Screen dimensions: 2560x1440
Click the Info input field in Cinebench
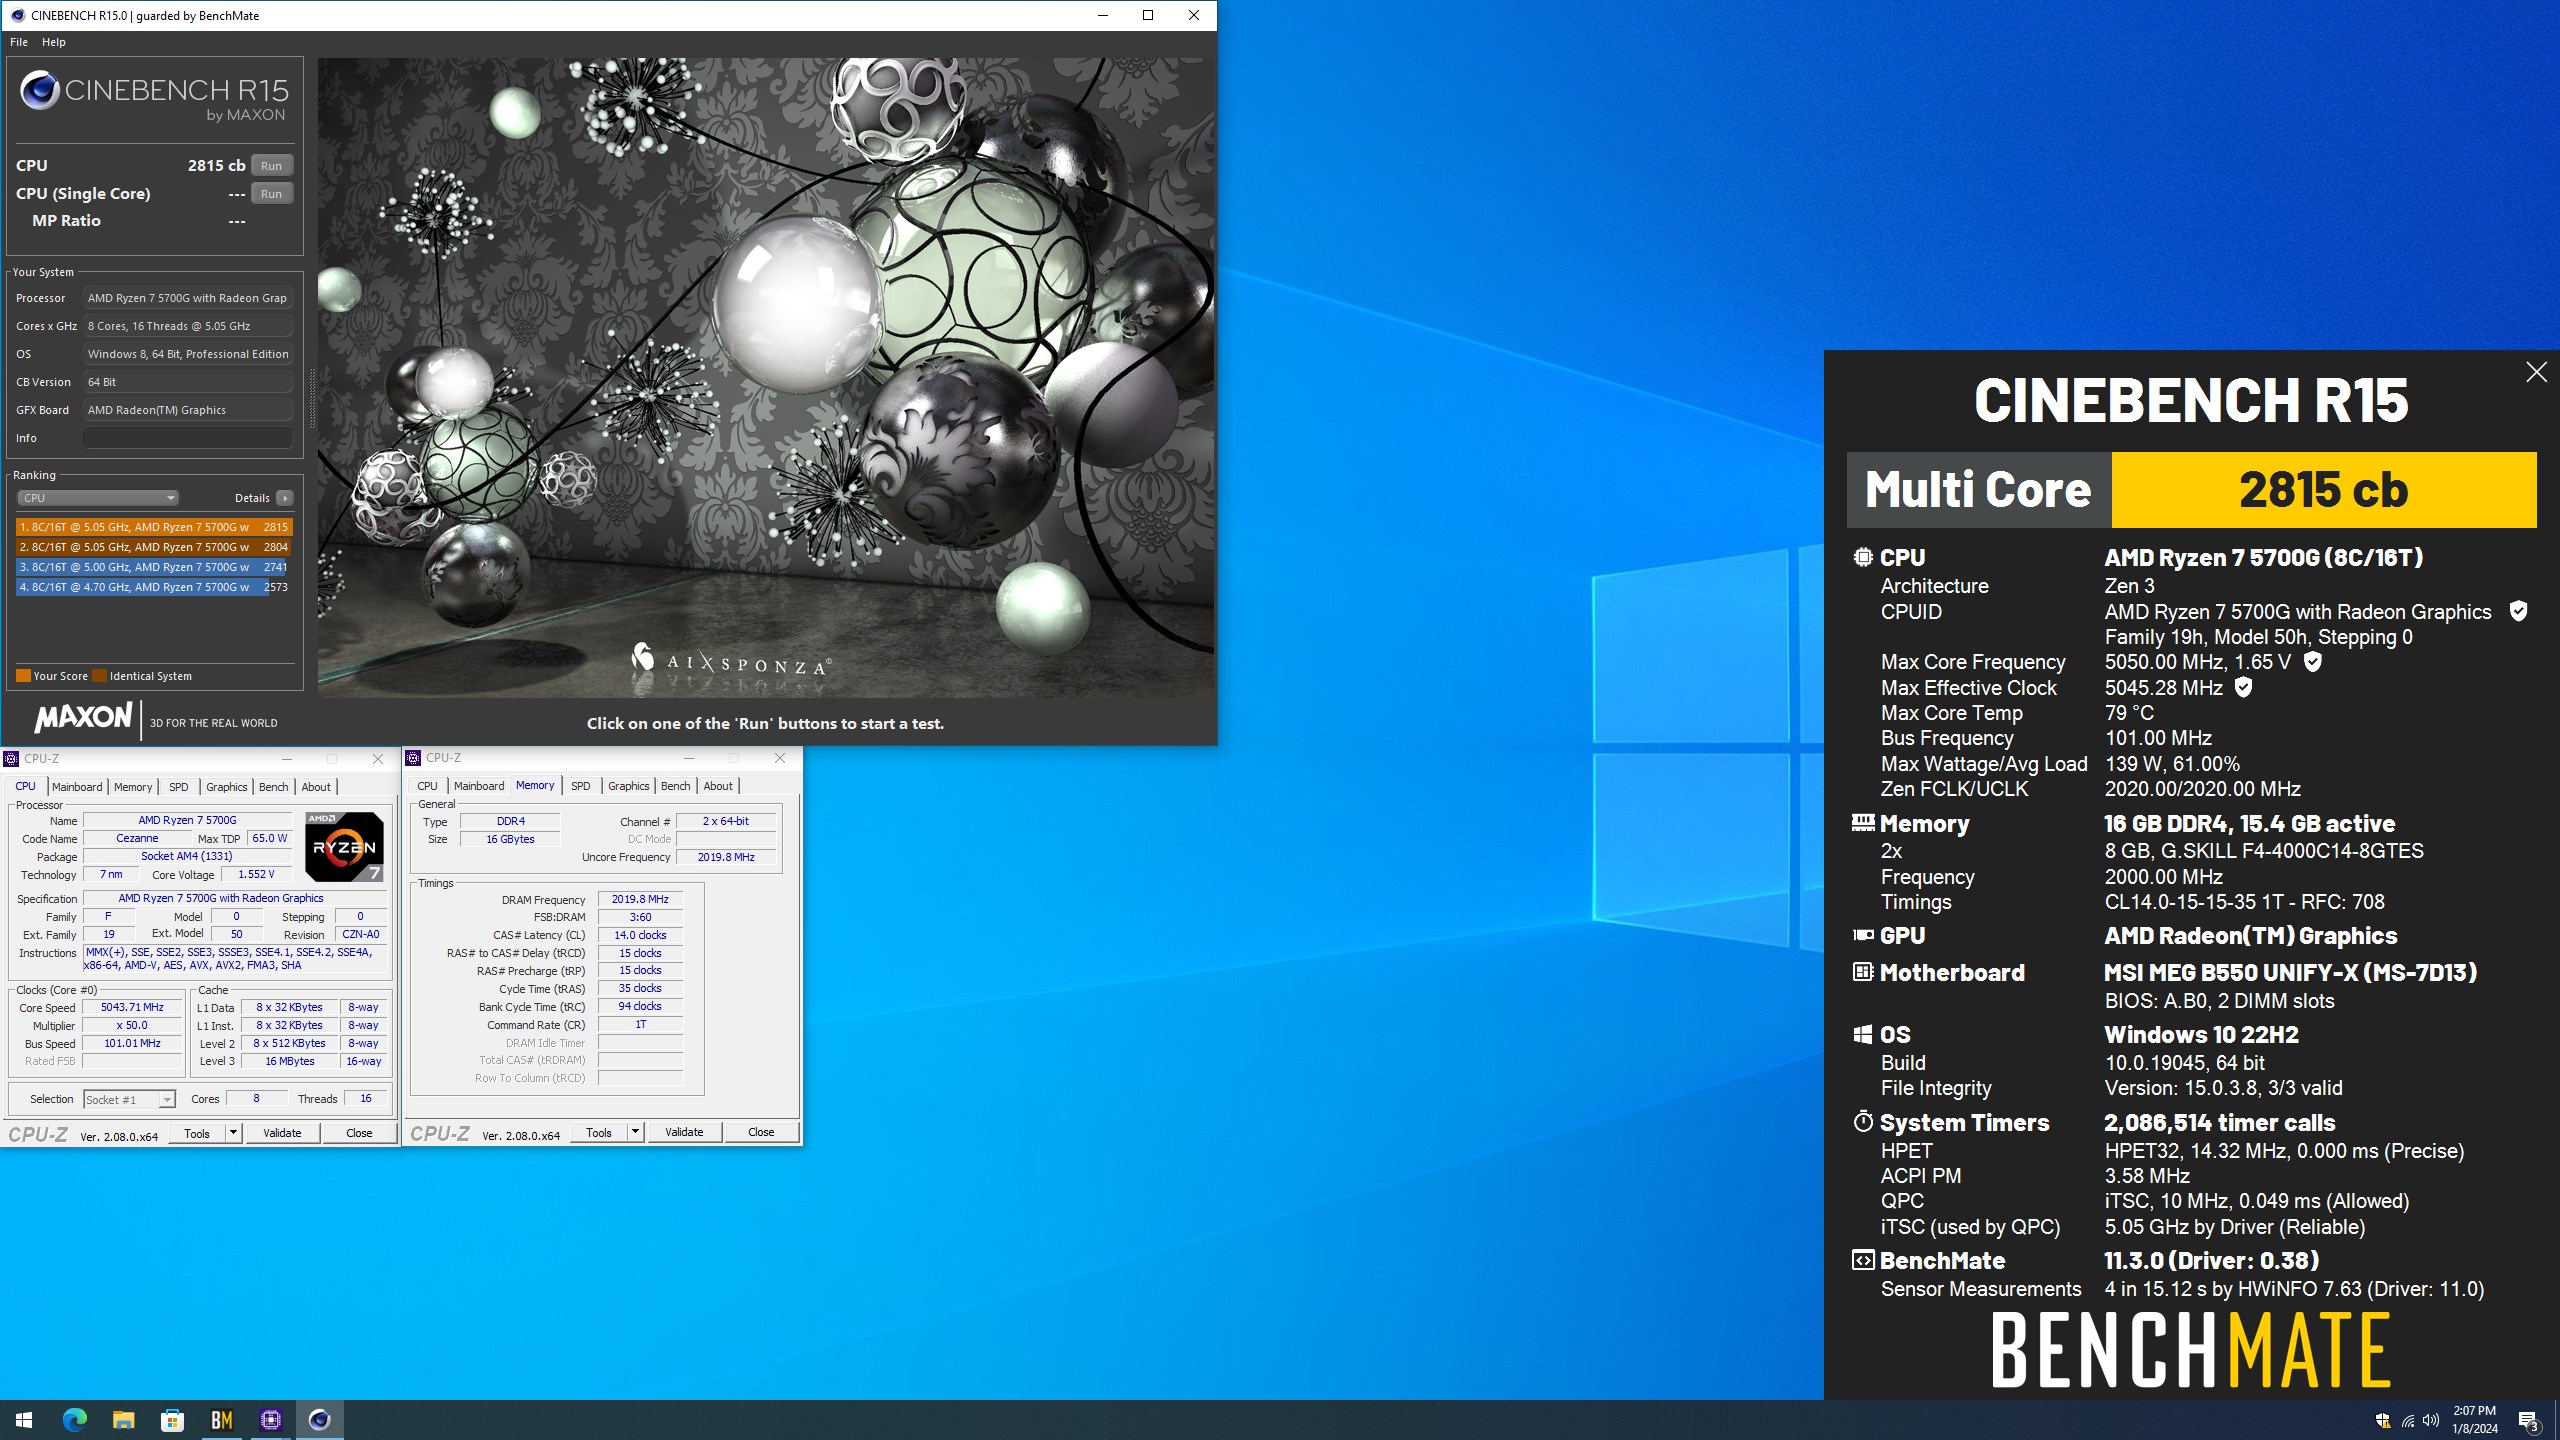188,438
